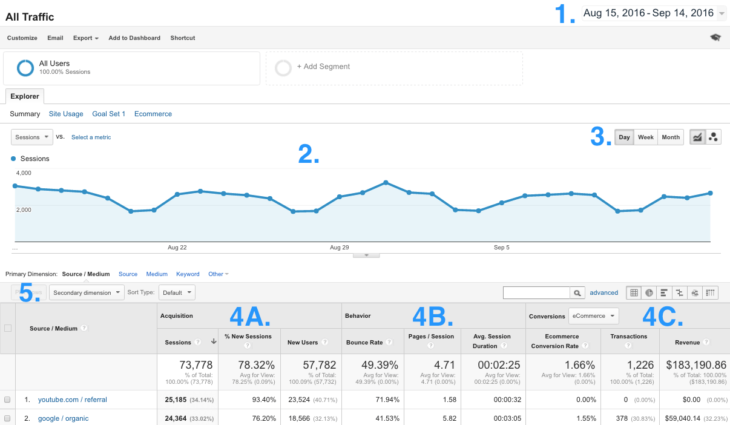730x425 pixels.
Task: Switch to the Site Usage view
Action: click(66, 114)
